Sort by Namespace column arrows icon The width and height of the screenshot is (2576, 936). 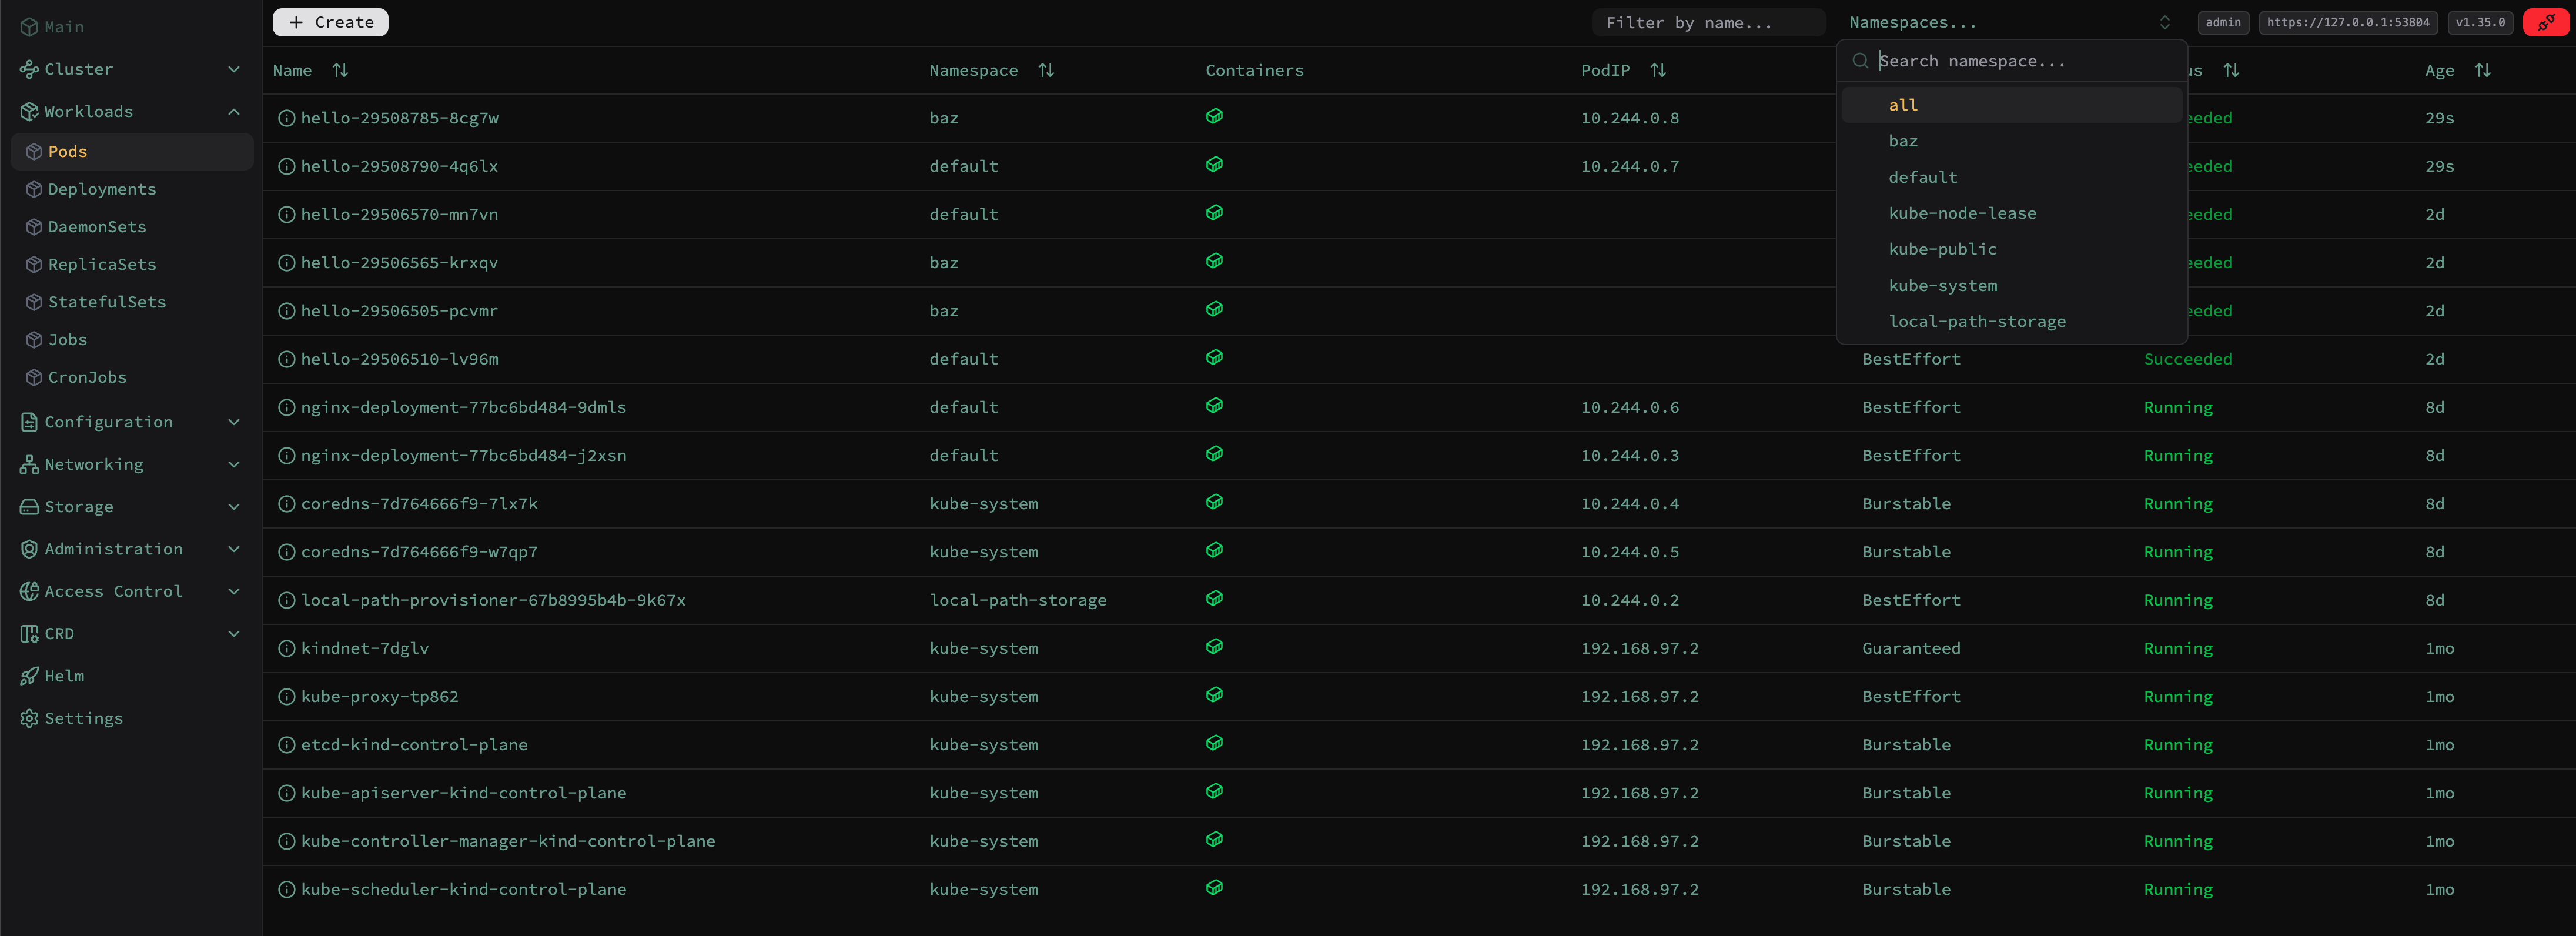[x=1046, y=70]
